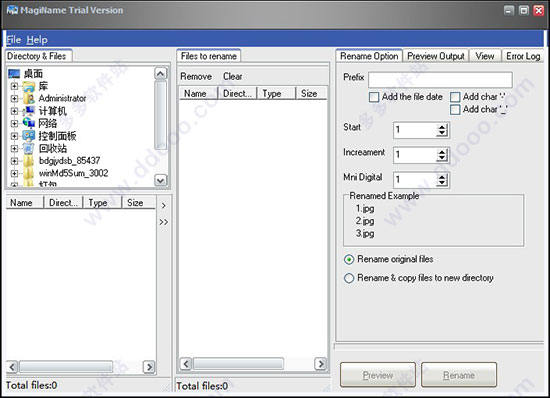
Task: Click the MagiName app icon in title bar
Action: click(12, 10)
